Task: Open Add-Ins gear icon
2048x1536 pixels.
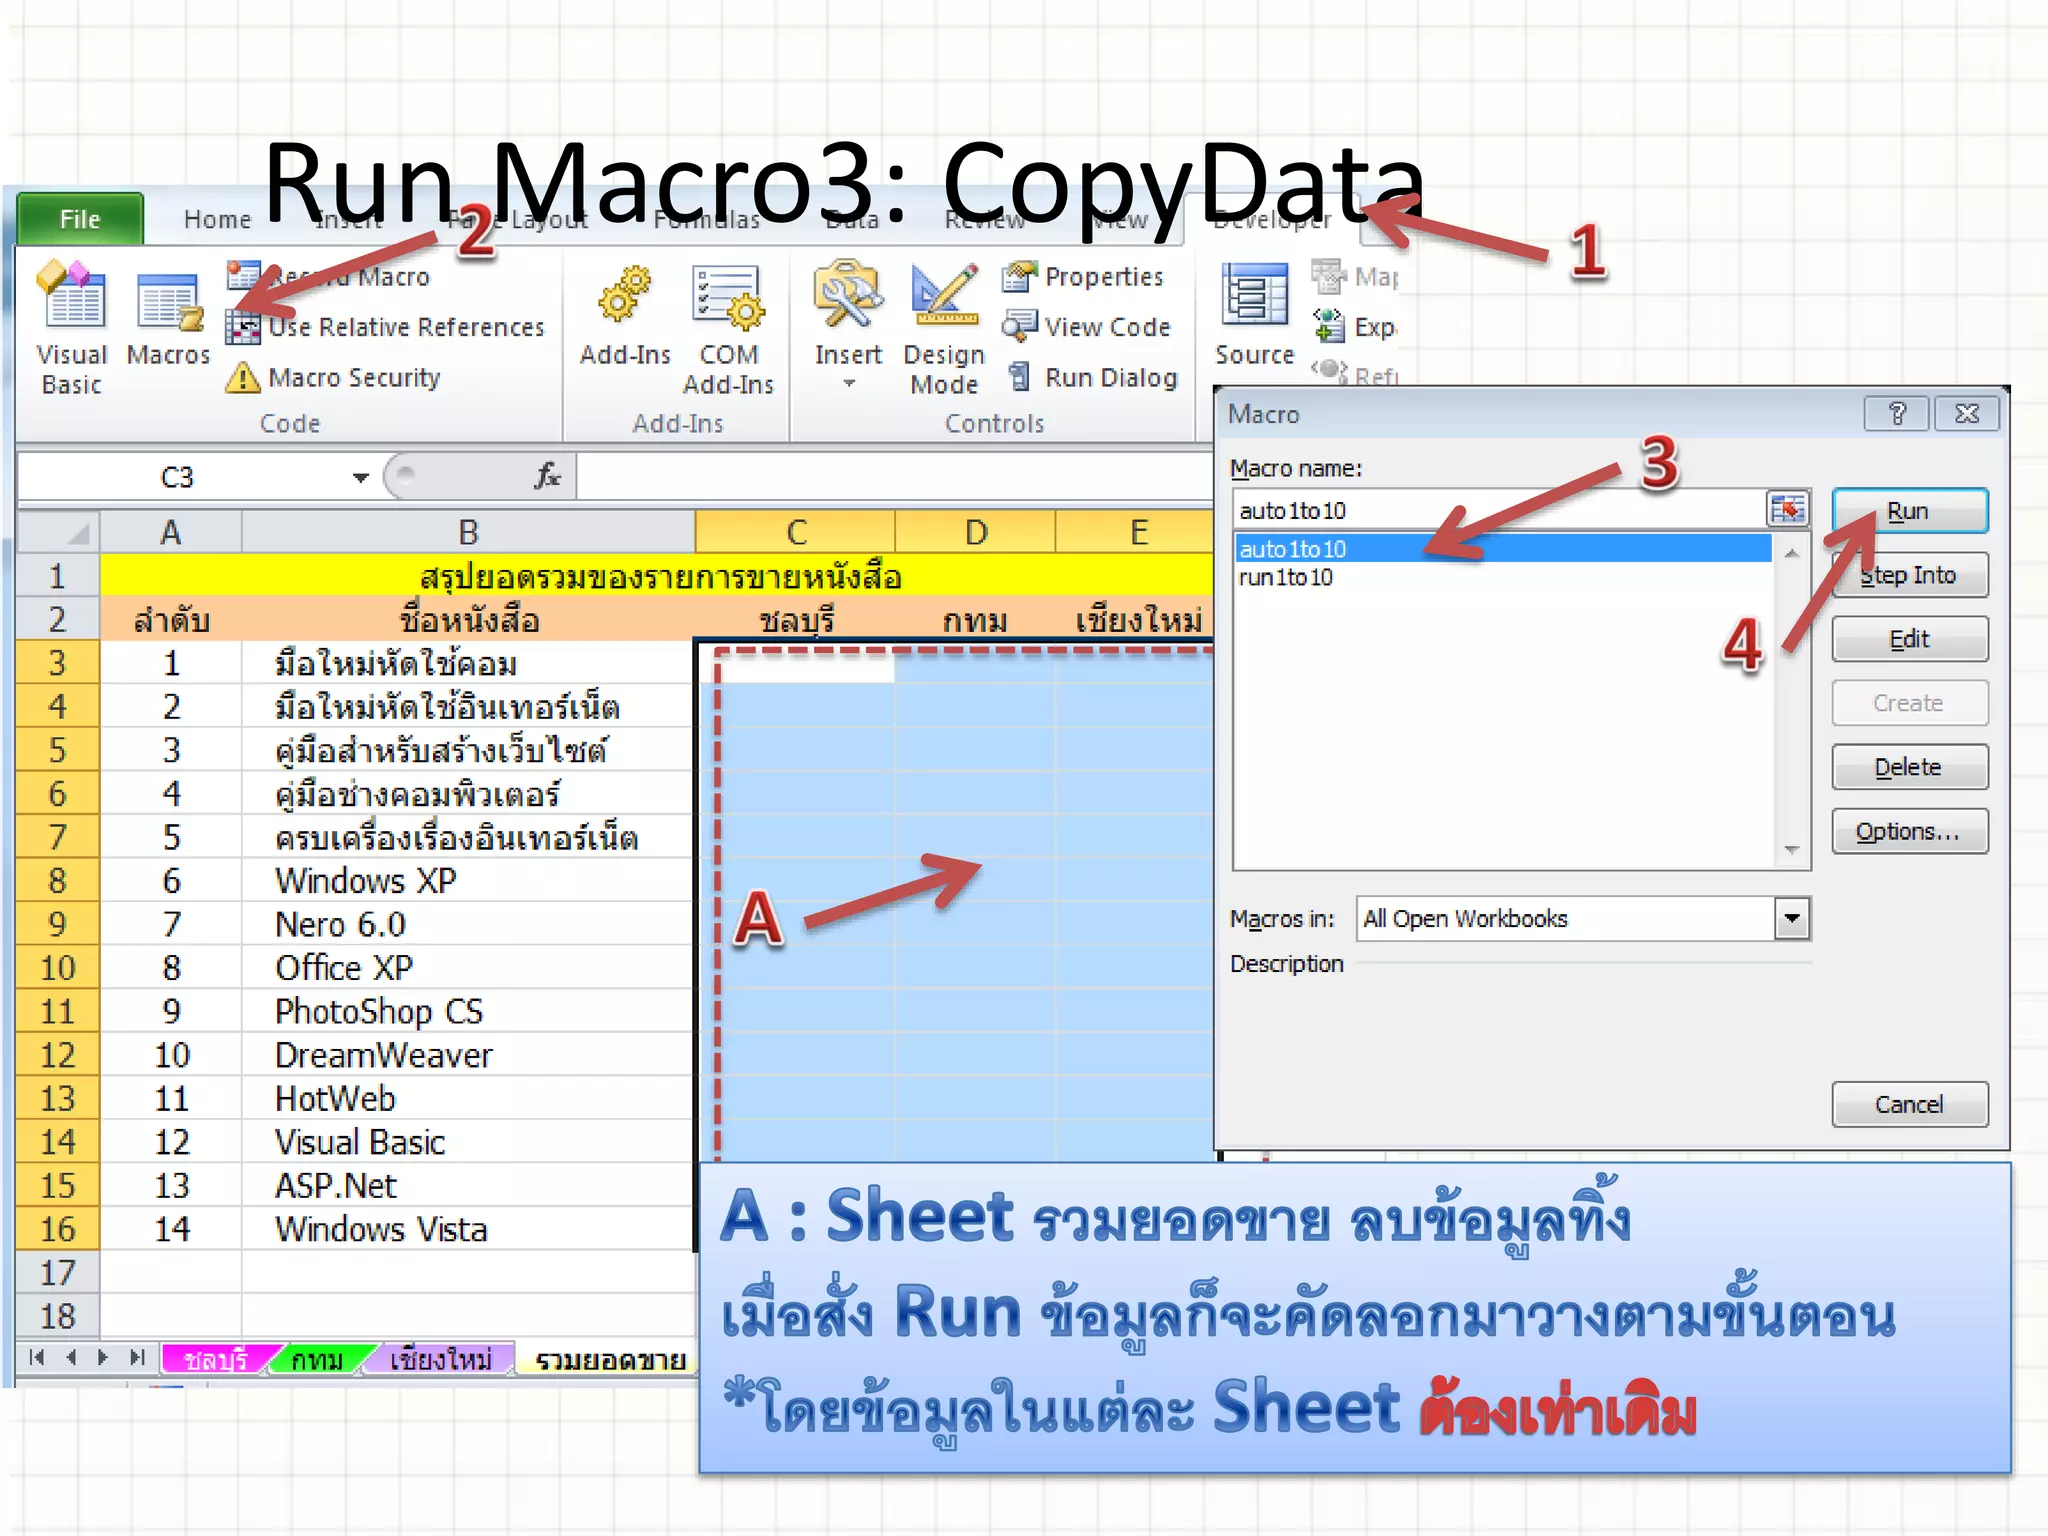Action: (625, 296)
